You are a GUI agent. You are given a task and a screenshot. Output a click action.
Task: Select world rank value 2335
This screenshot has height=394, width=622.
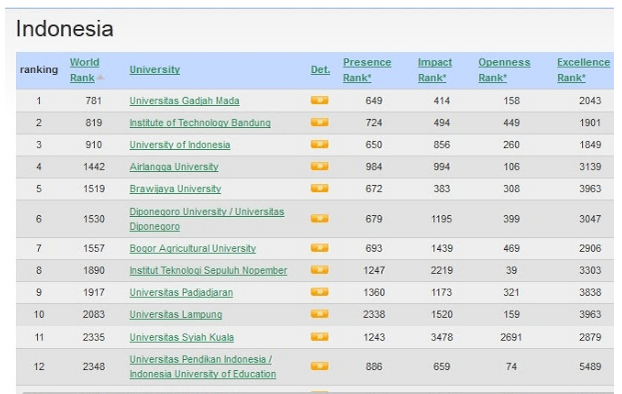[94, 337]
